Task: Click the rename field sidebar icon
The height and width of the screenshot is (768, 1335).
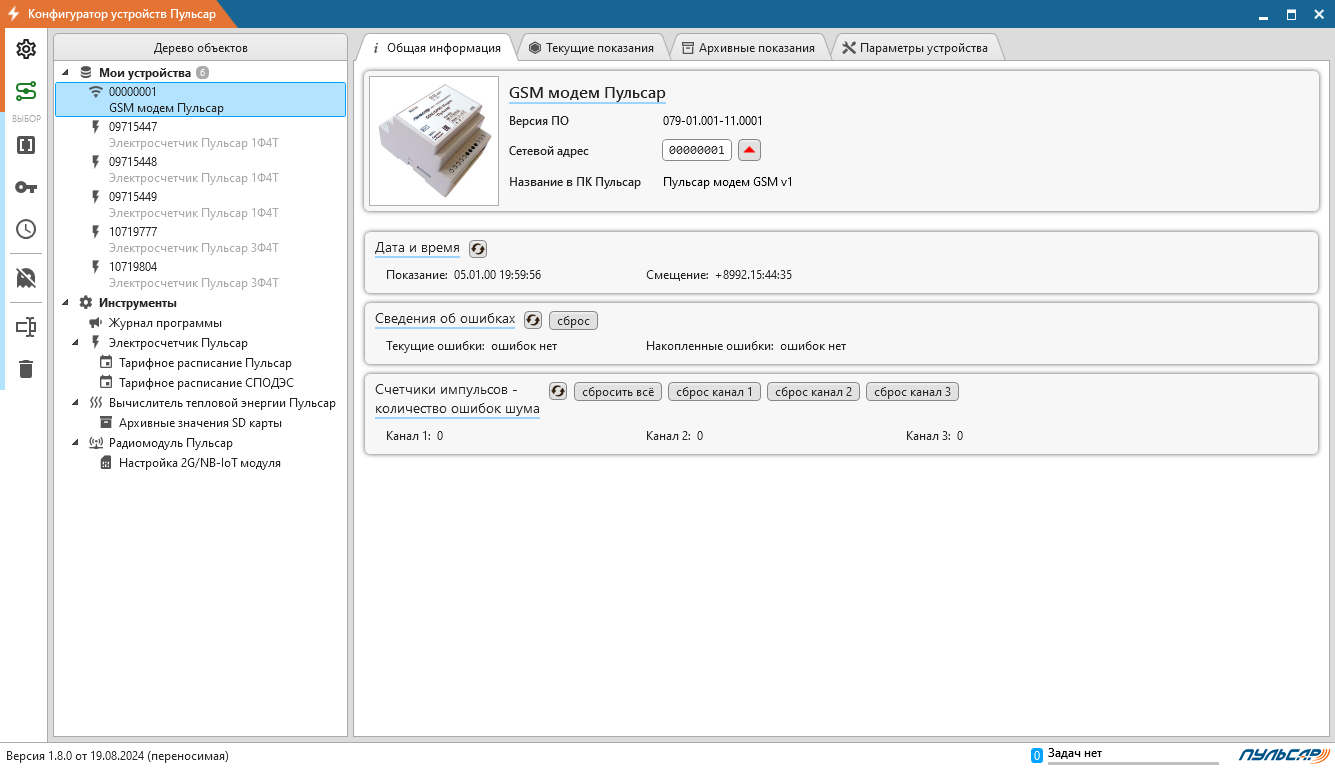Action: [26, 327]
